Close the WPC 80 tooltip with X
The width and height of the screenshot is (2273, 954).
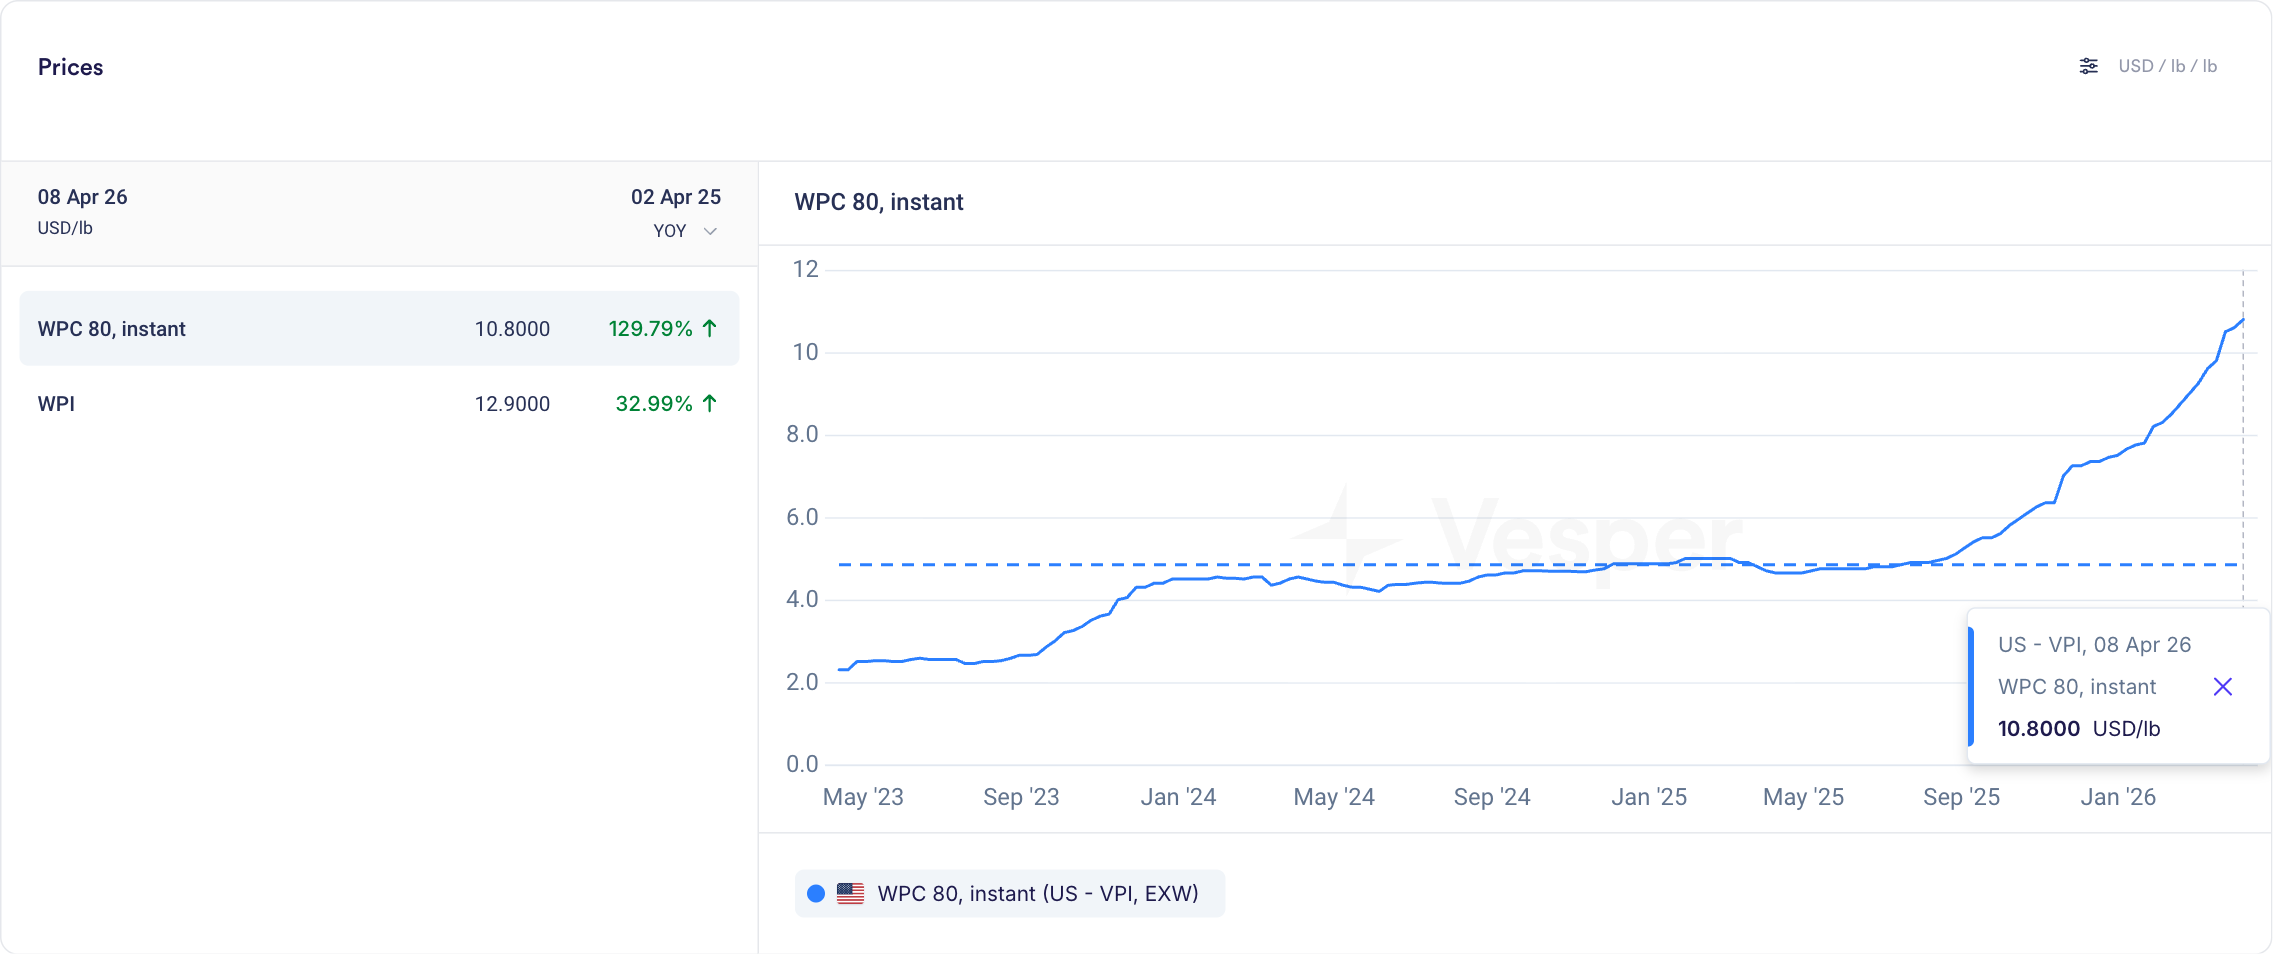pyautogui.click(x=2222, y=687)
